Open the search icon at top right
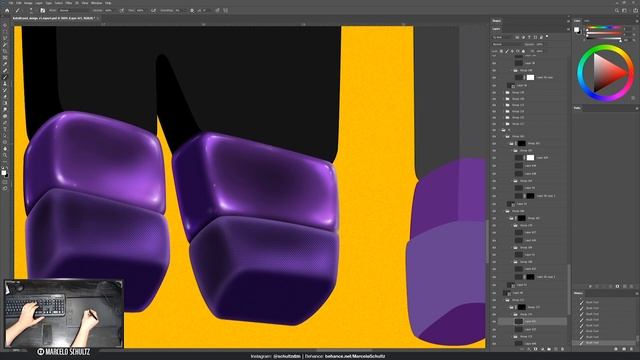This screenshot has height=360, width=640. point(617,10)
